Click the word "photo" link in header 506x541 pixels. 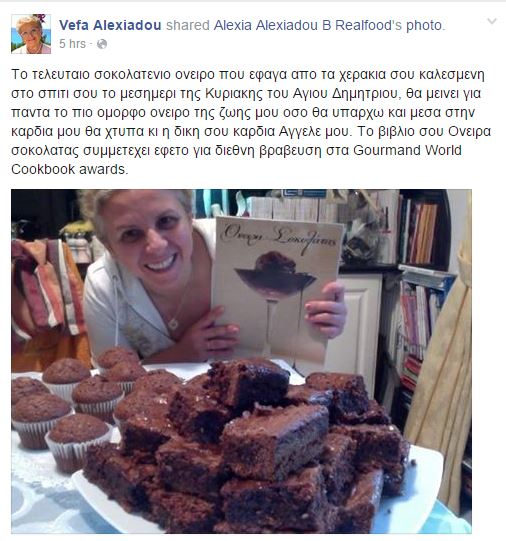[424, 25]
